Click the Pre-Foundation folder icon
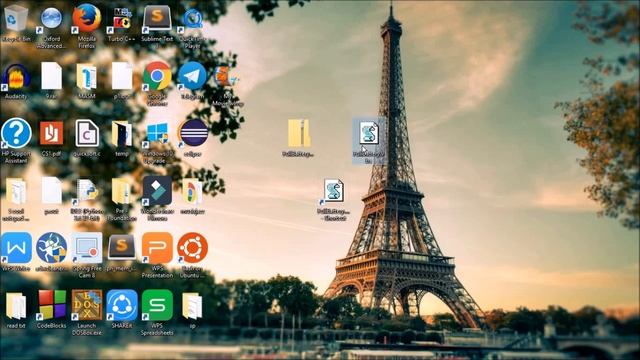Viewport: 640px width, 360px height. point(122,191)
